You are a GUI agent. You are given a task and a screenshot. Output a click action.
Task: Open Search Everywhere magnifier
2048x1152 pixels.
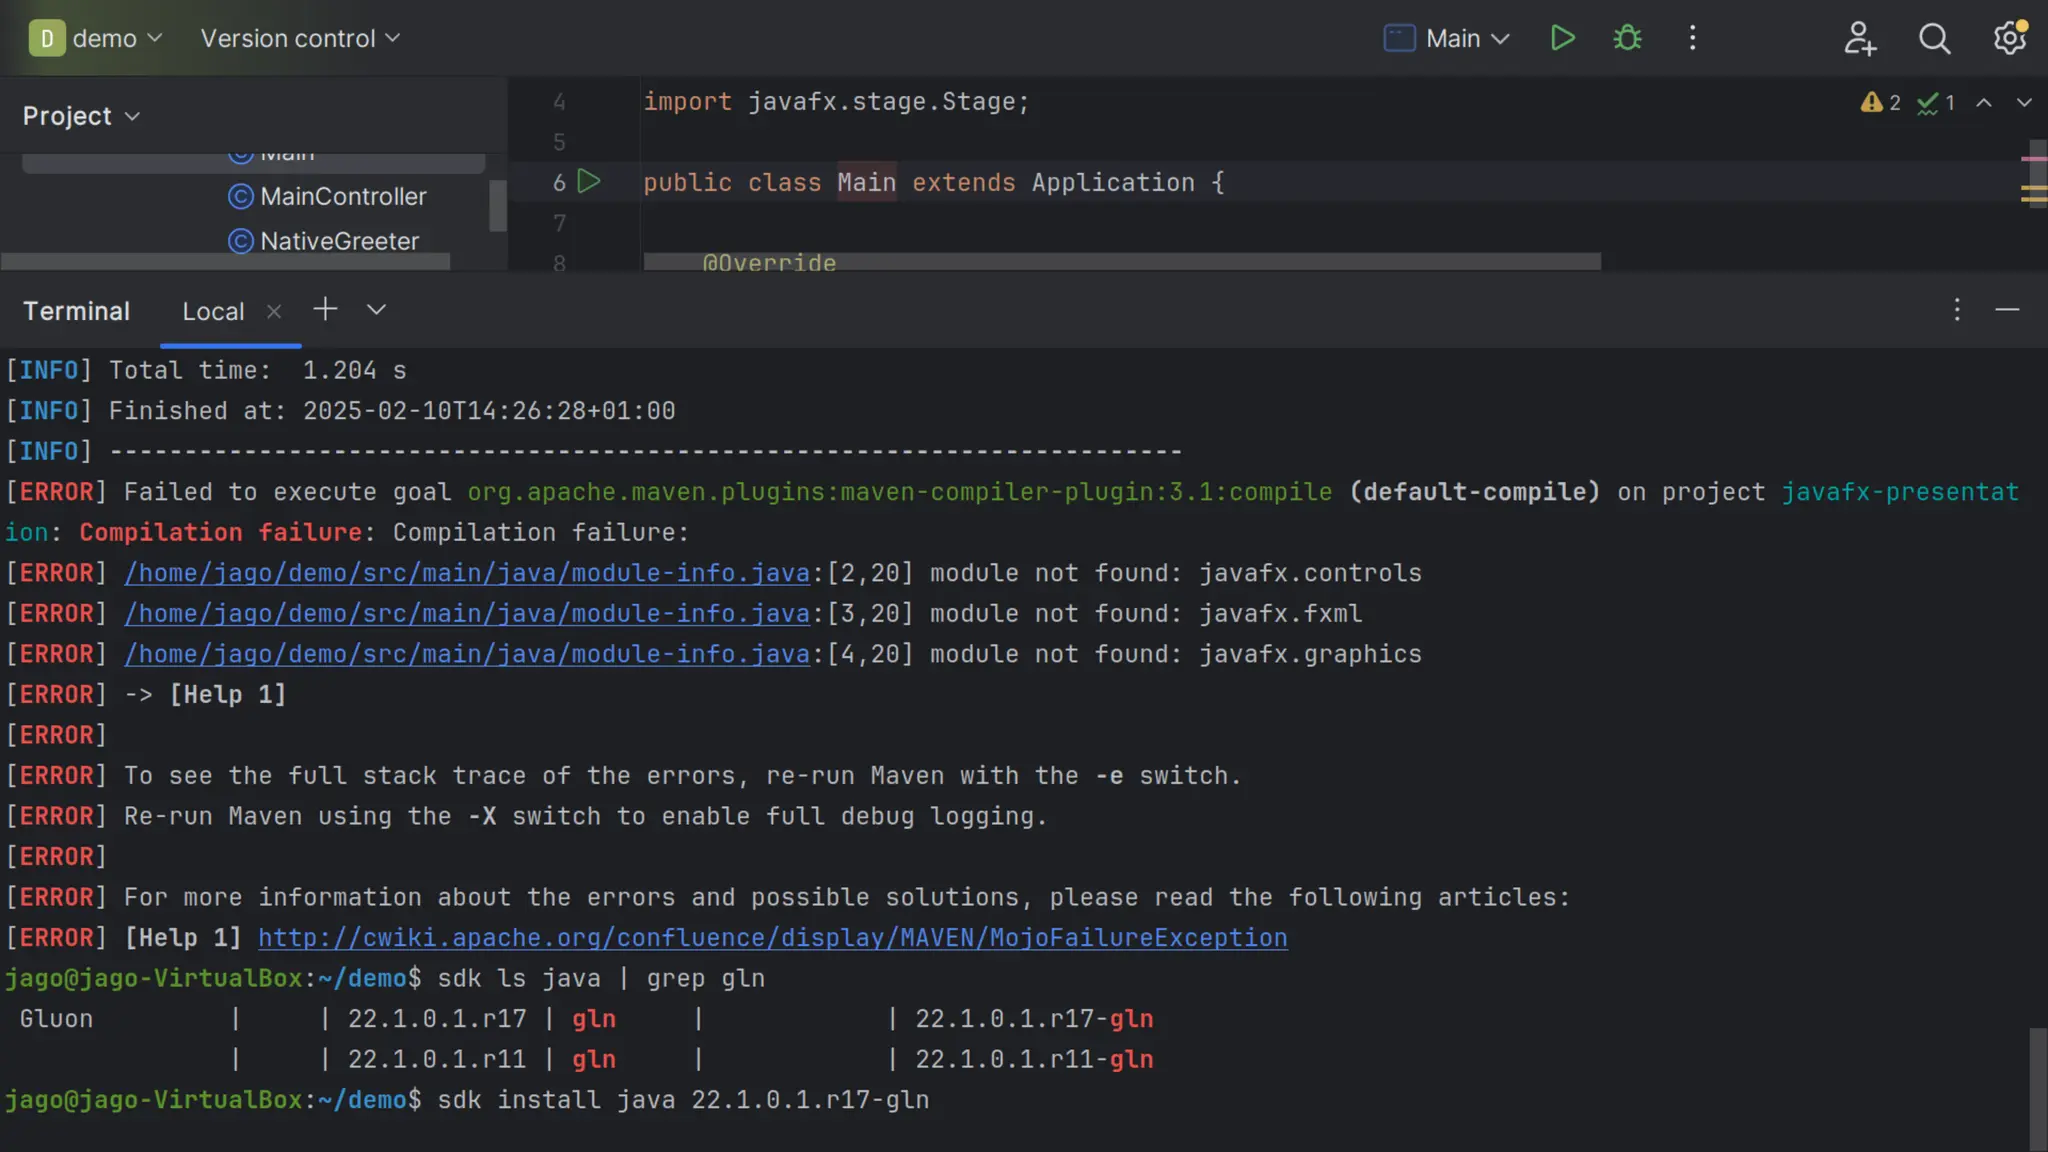click(x=1934, y=38)
